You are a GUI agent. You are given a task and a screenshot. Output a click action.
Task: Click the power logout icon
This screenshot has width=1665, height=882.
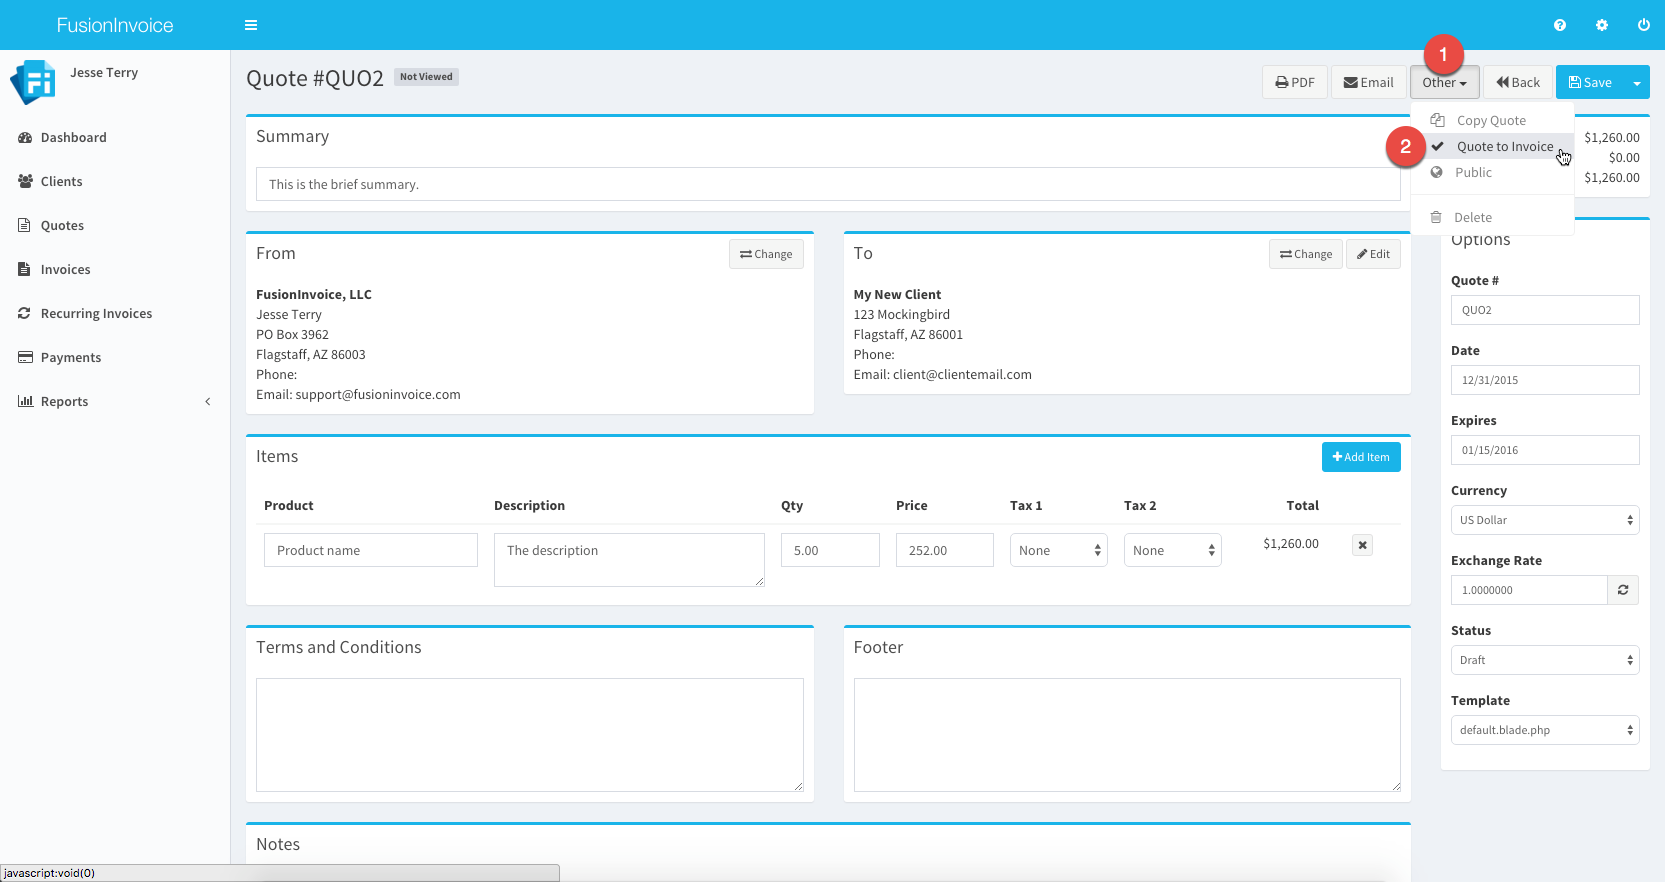1644,25
